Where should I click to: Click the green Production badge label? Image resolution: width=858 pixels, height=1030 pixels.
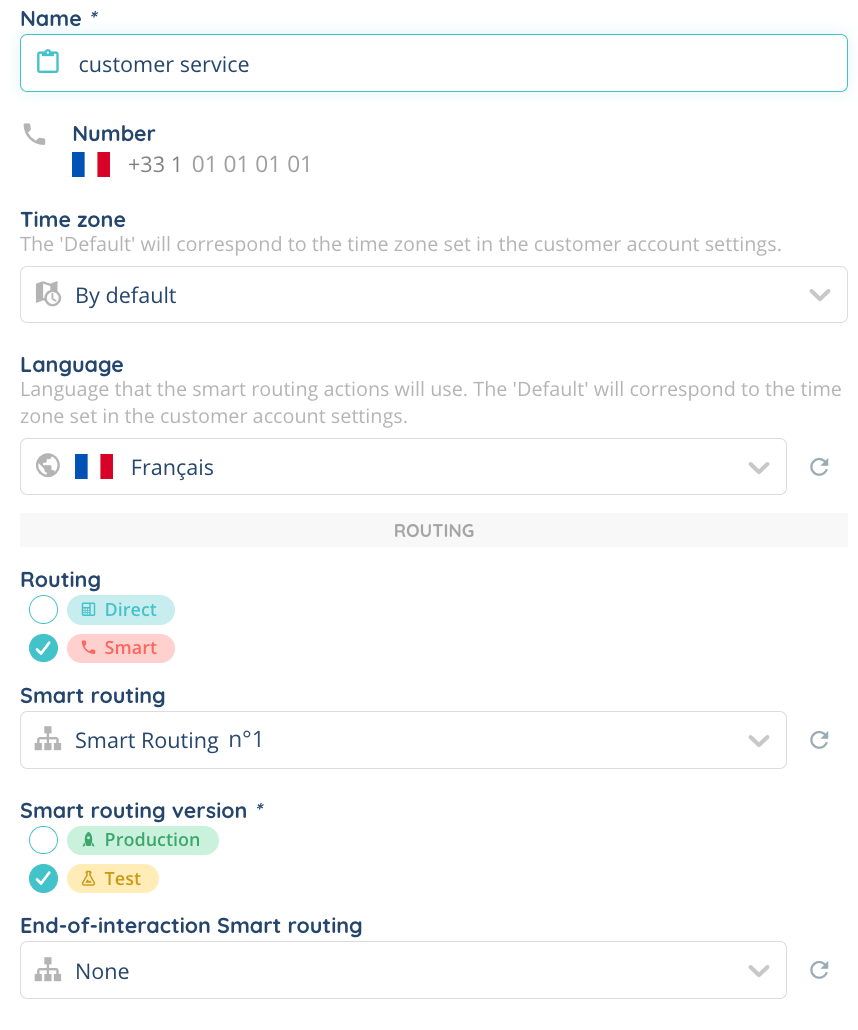pyautogui.click(x=142, y=840)
